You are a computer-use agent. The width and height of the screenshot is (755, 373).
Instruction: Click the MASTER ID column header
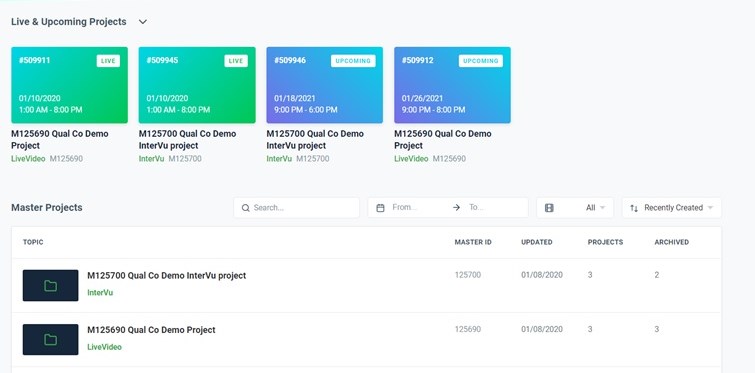[473, 242]
